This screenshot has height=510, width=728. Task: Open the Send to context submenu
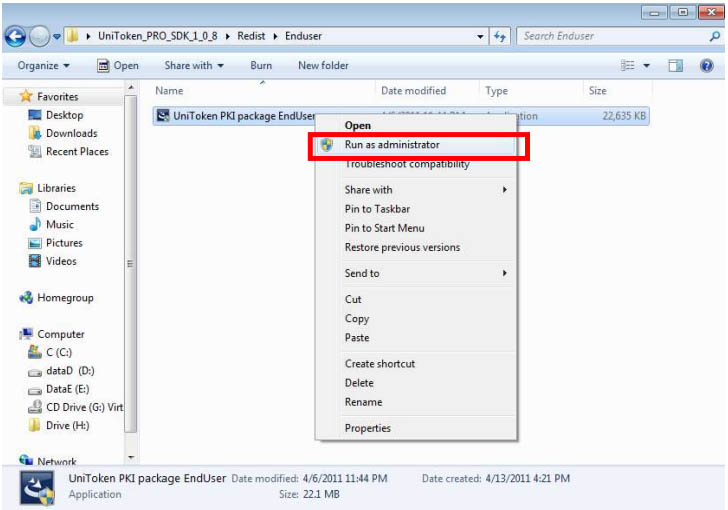pyautogui.click(x=362, y=273)
